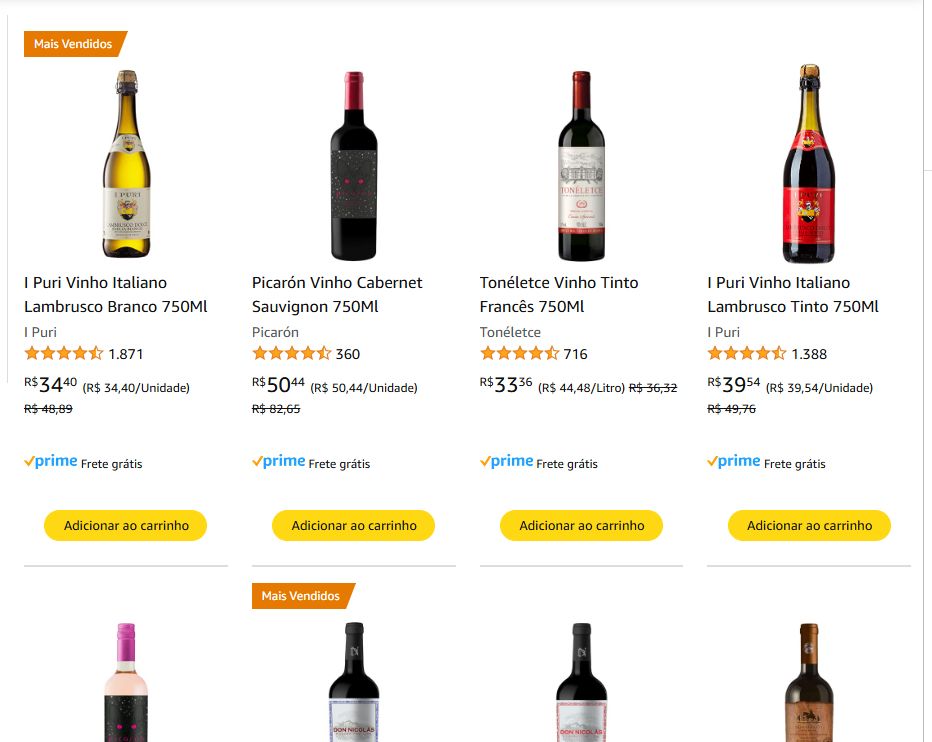Screen dimensions: 932x742
Task: Click the I Puri Lambrusco Tinto red bottle image
Action: 808,164
